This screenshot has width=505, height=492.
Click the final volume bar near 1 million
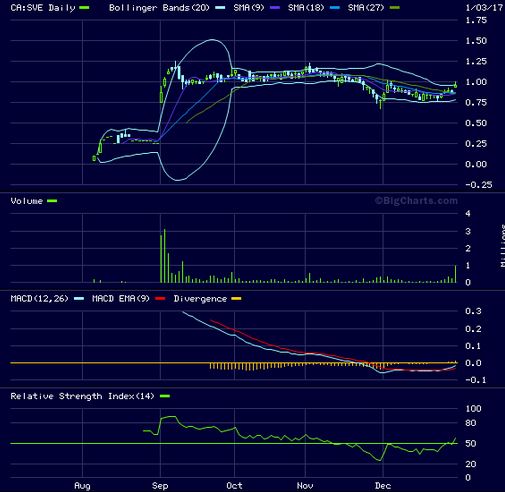pos(456,274)
